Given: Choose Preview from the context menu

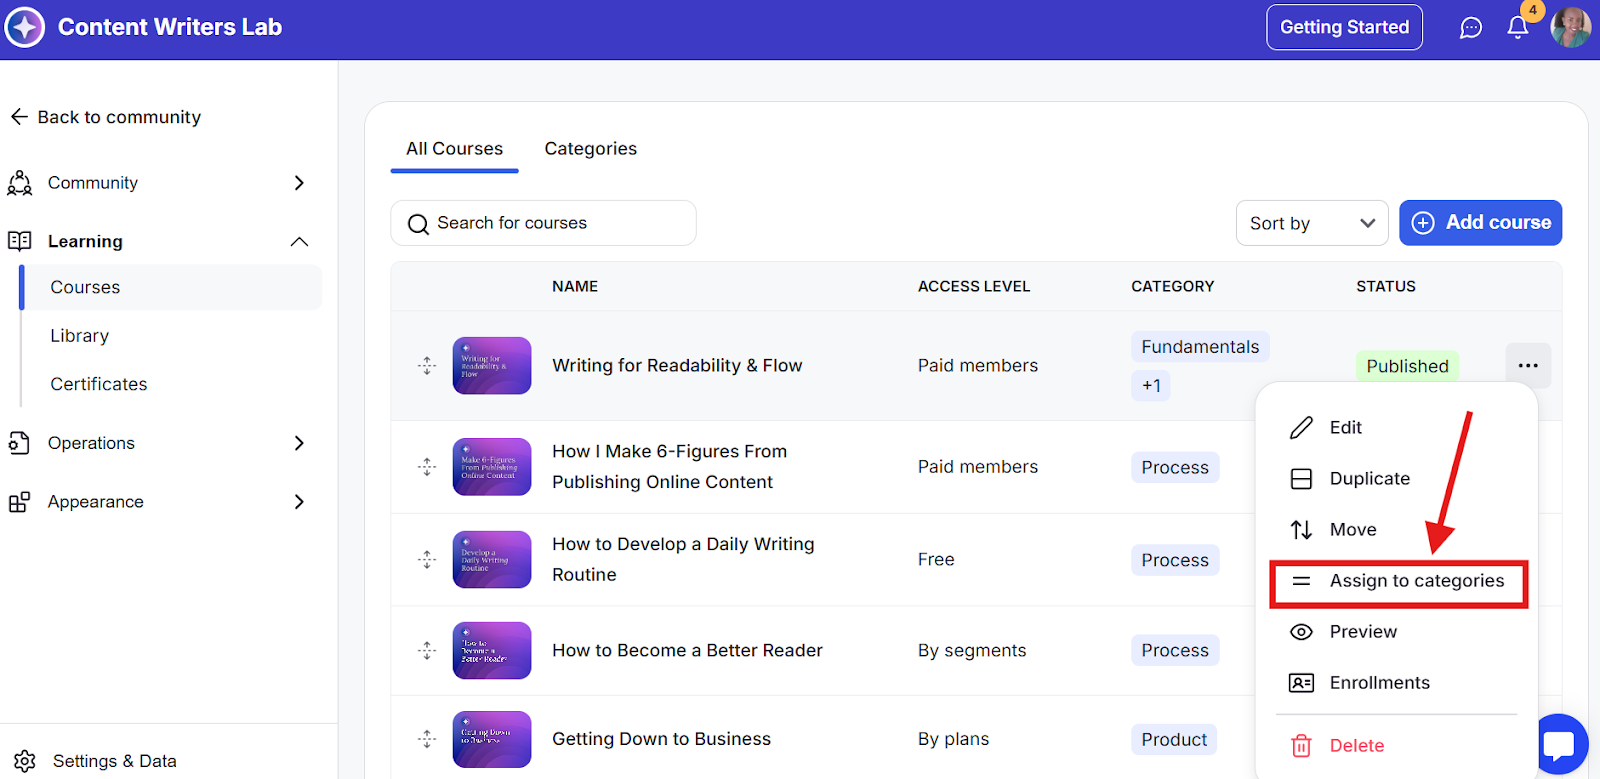Looking at the screenshot, I should pyautogui.click(x=1362, y=632).
